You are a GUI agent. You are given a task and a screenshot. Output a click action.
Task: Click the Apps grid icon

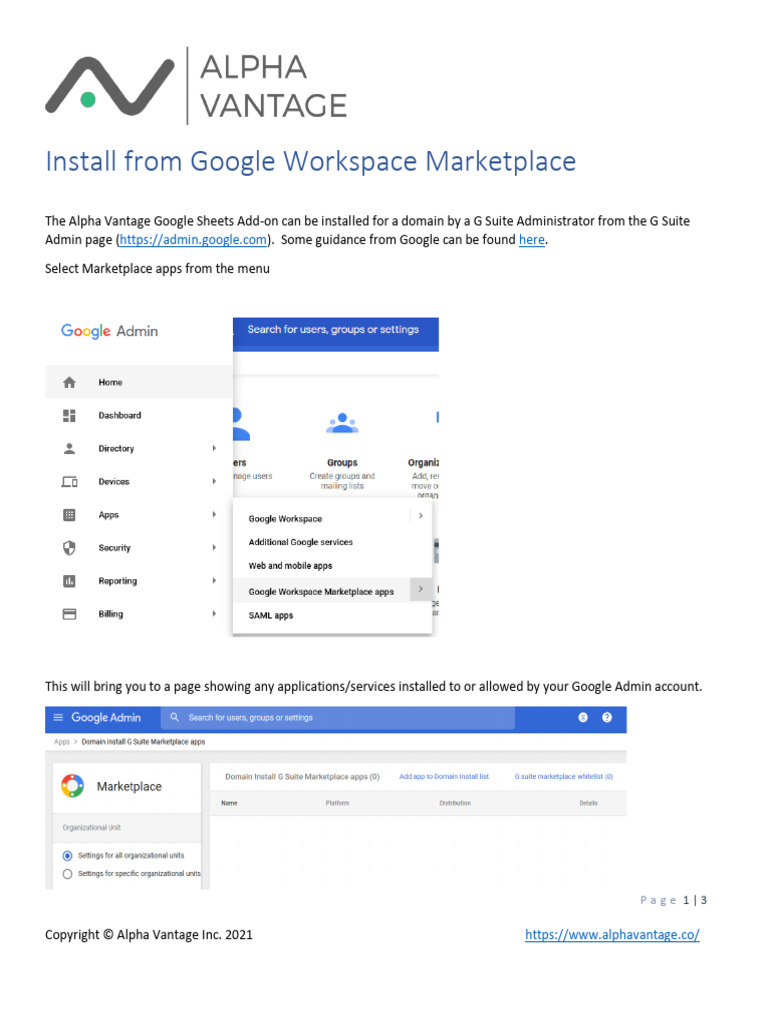(x=69, y=515)
